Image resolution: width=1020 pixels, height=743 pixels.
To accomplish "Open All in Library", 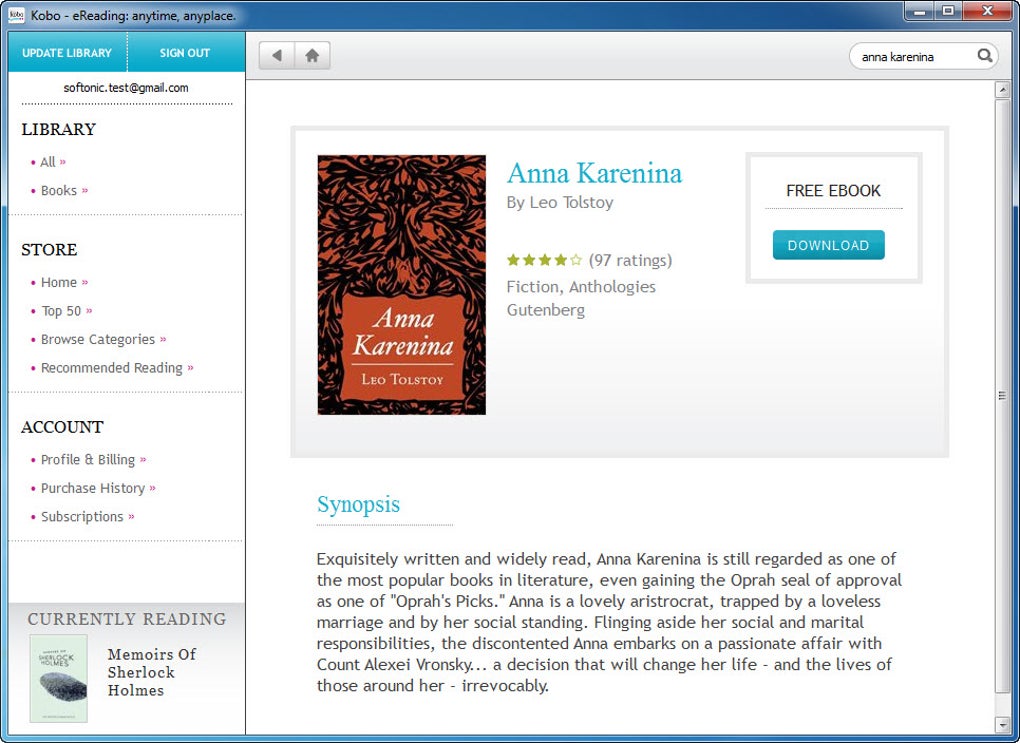I will coord(49,162).
